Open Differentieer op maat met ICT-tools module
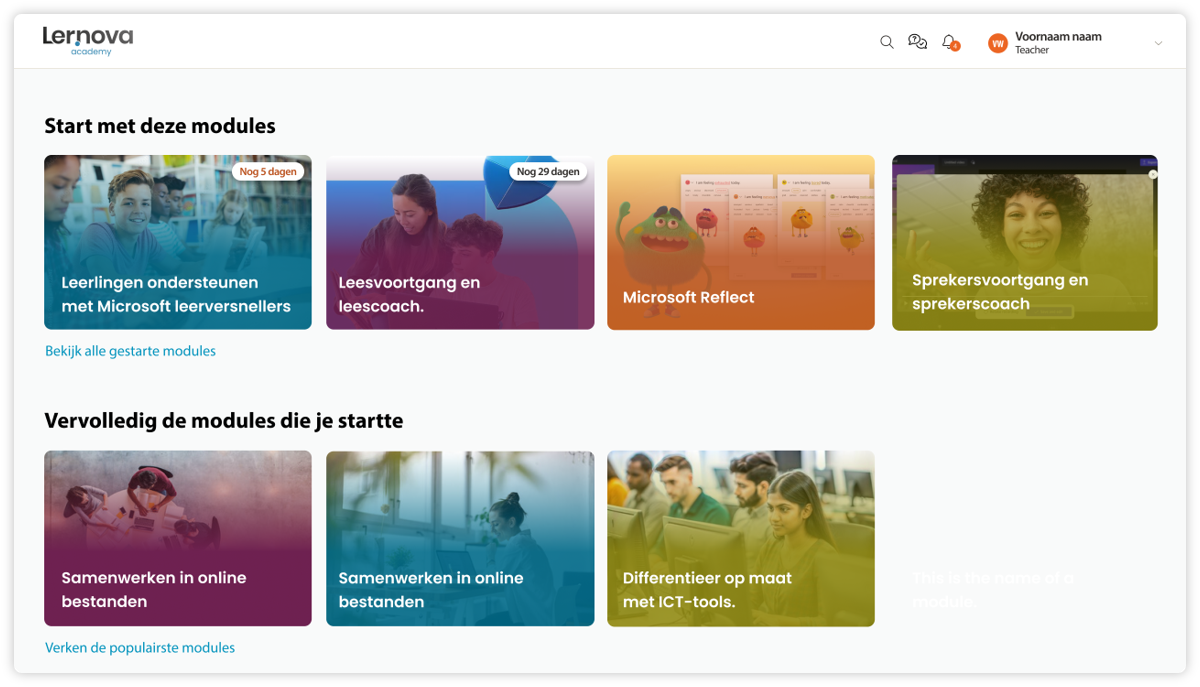This screenshot has width=1200, height=687. (x=740, y=538)
